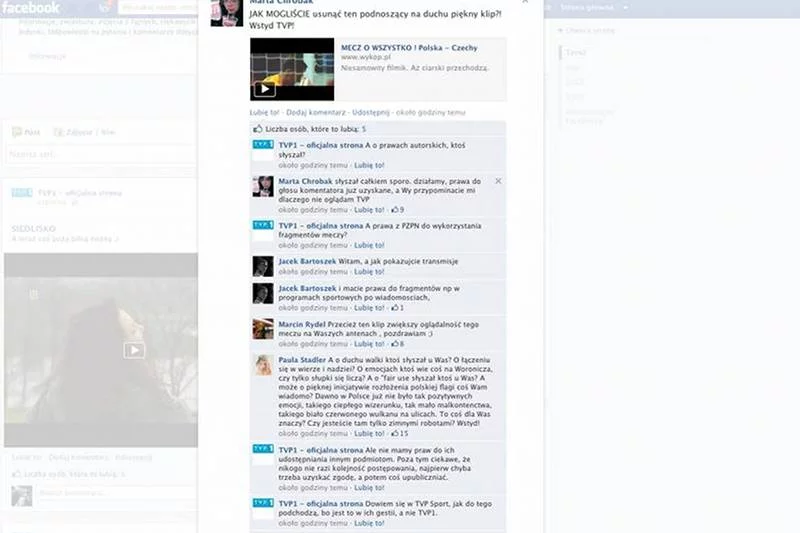Click Marcin Rydel's avatar picture
Image resolution: width=800 pixels, height=533 pixels.
(263, 329)
